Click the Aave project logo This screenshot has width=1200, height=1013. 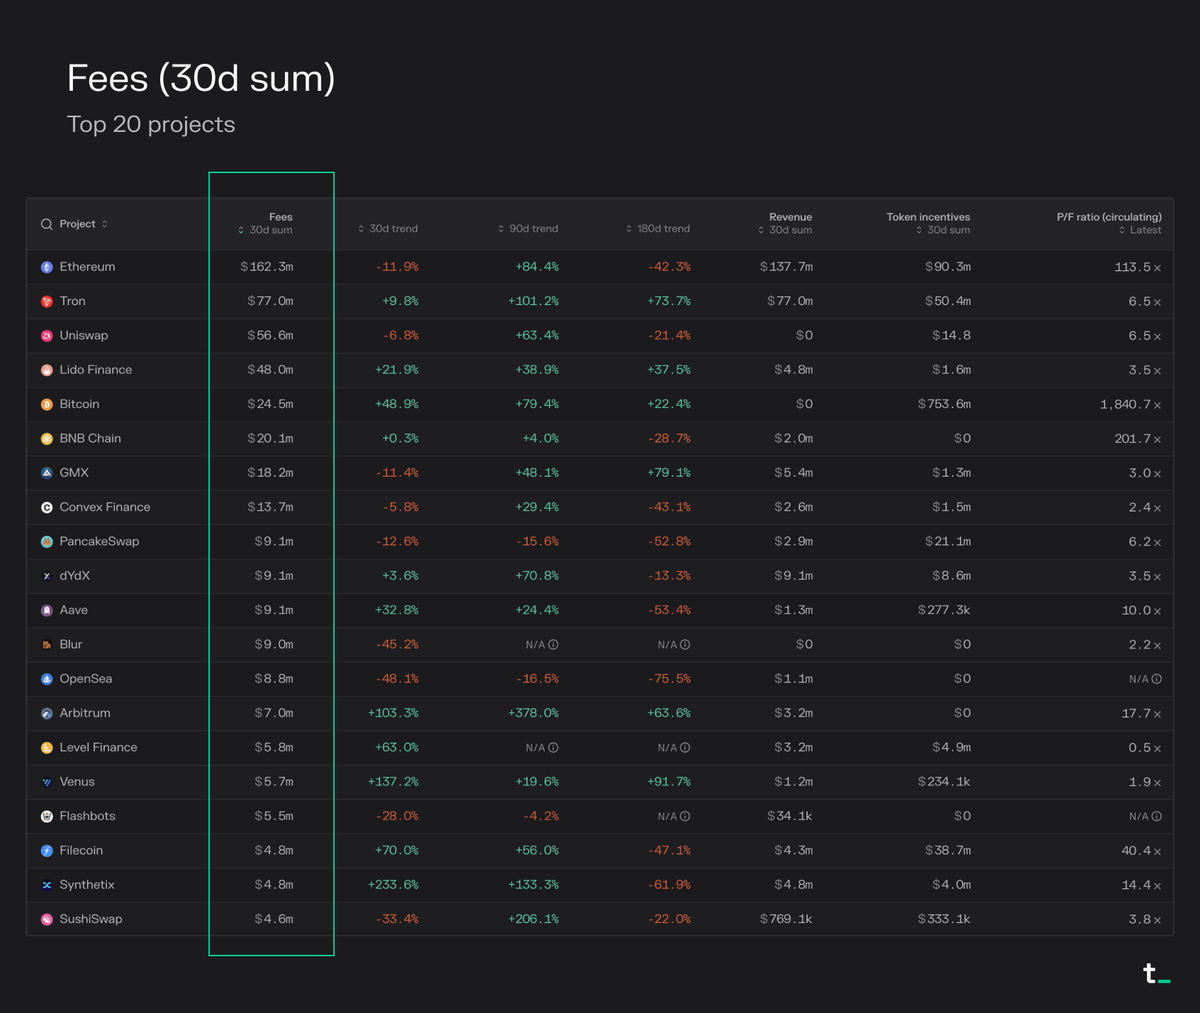click(x=44, y=610)
